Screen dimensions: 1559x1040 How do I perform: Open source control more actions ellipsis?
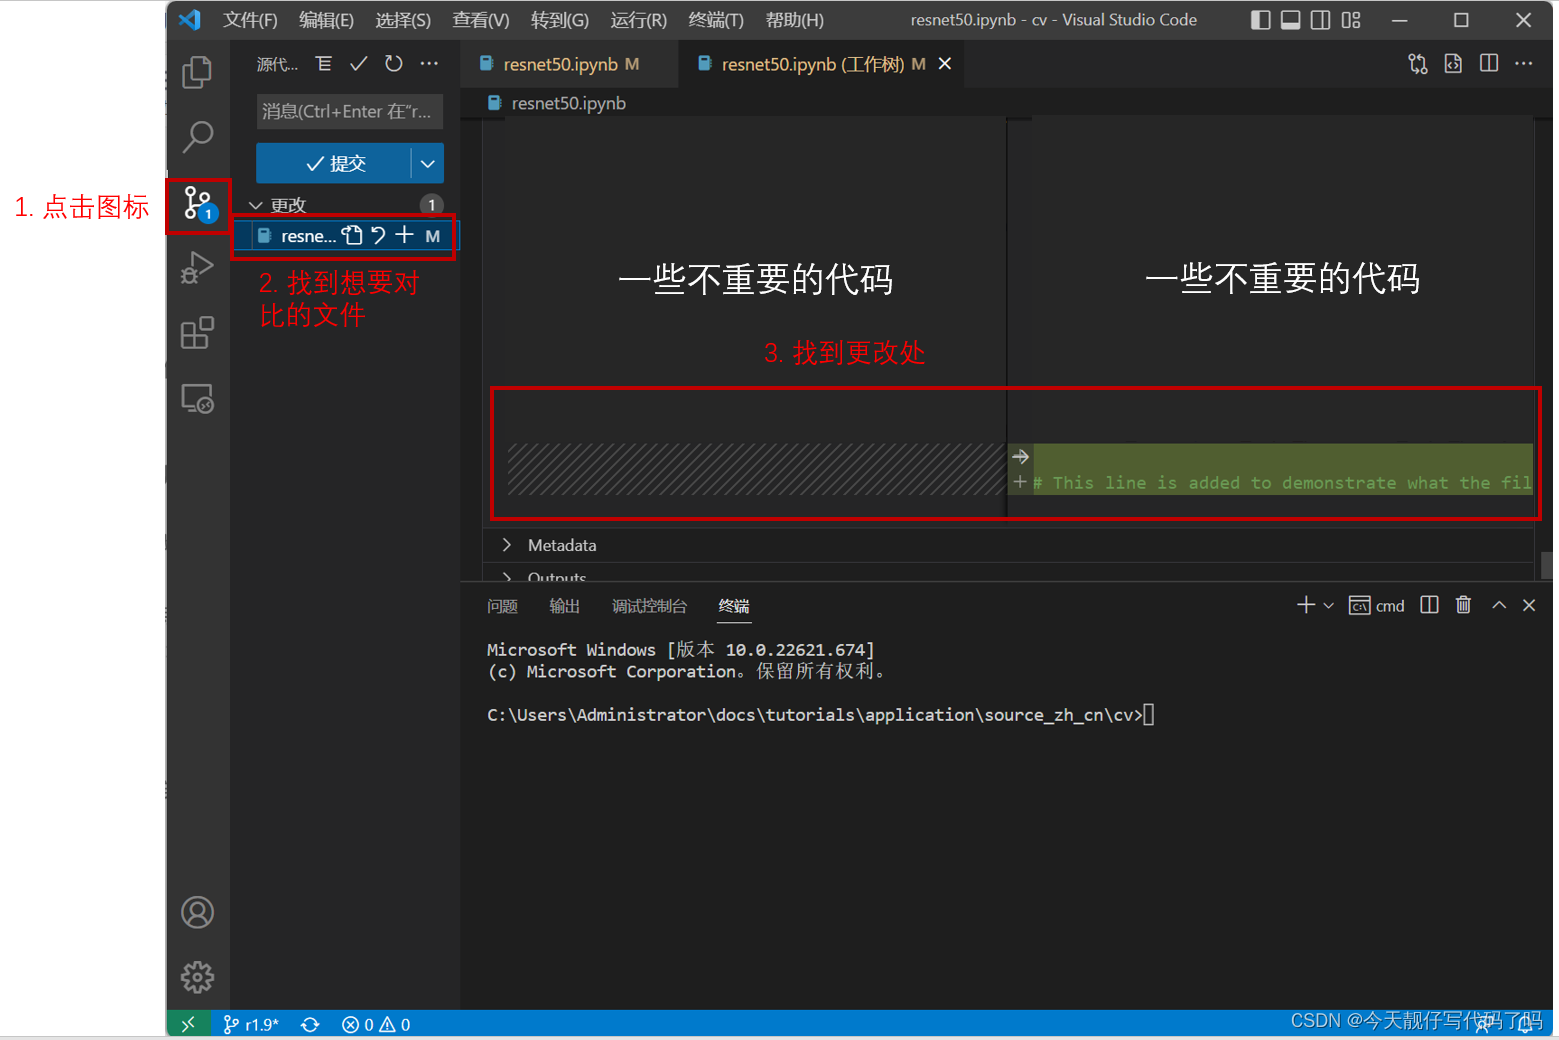pyautogui.click(x=429, y=64)
